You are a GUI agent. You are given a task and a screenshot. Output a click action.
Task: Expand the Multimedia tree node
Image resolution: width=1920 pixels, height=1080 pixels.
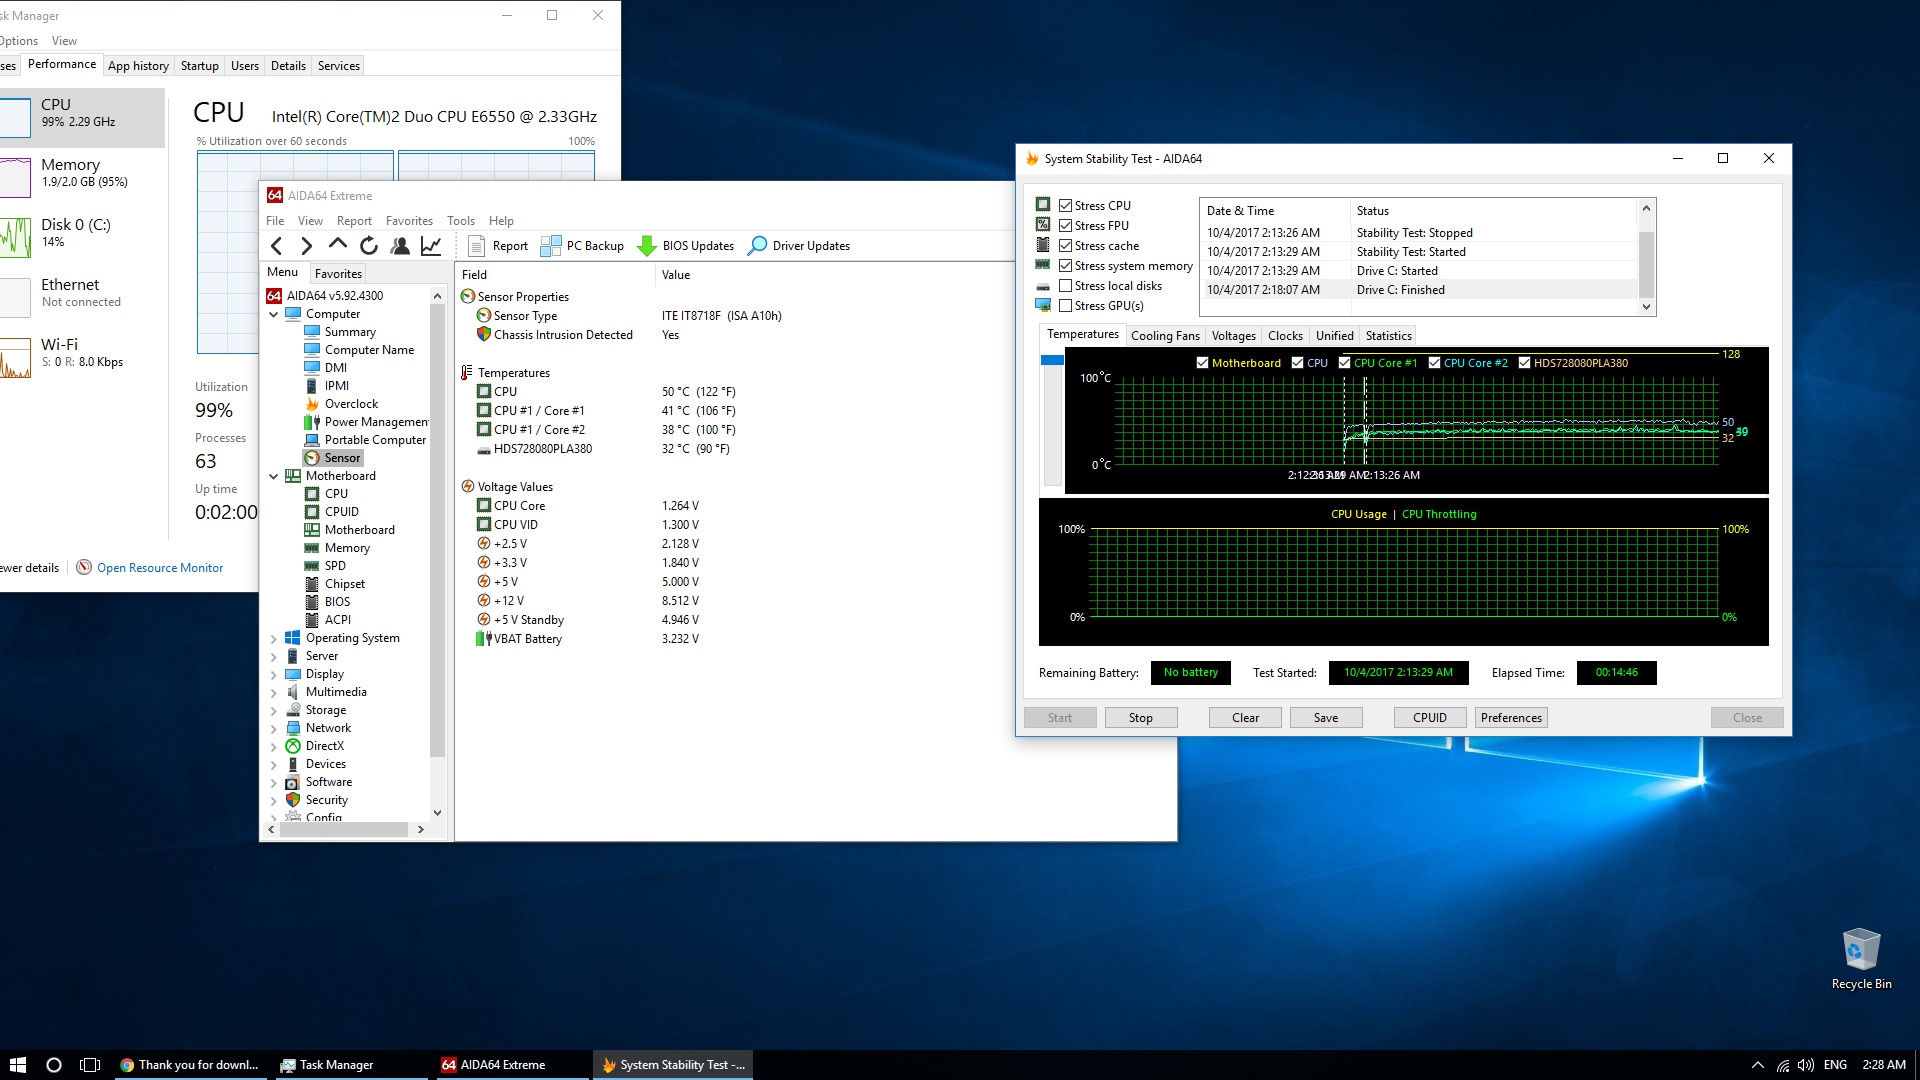[x=274, y=692]
